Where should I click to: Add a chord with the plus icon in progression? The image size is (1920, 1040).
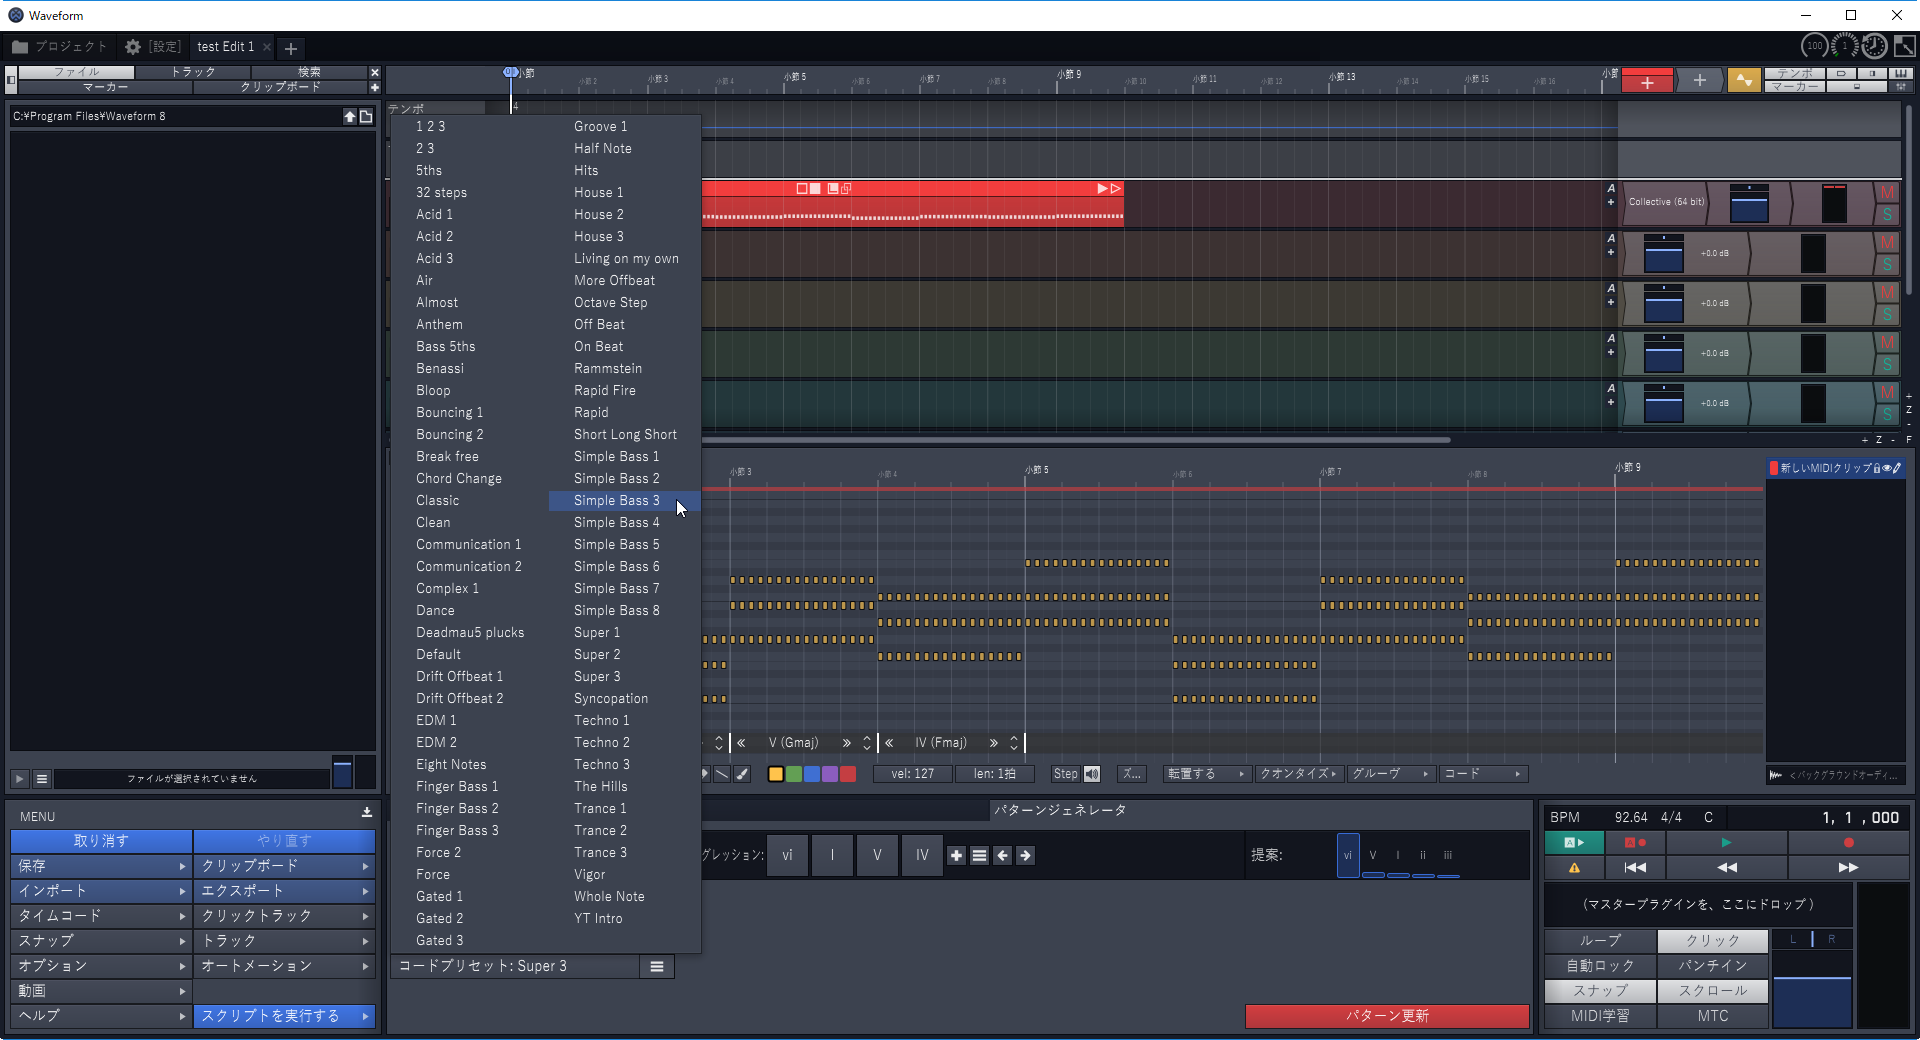957,856
